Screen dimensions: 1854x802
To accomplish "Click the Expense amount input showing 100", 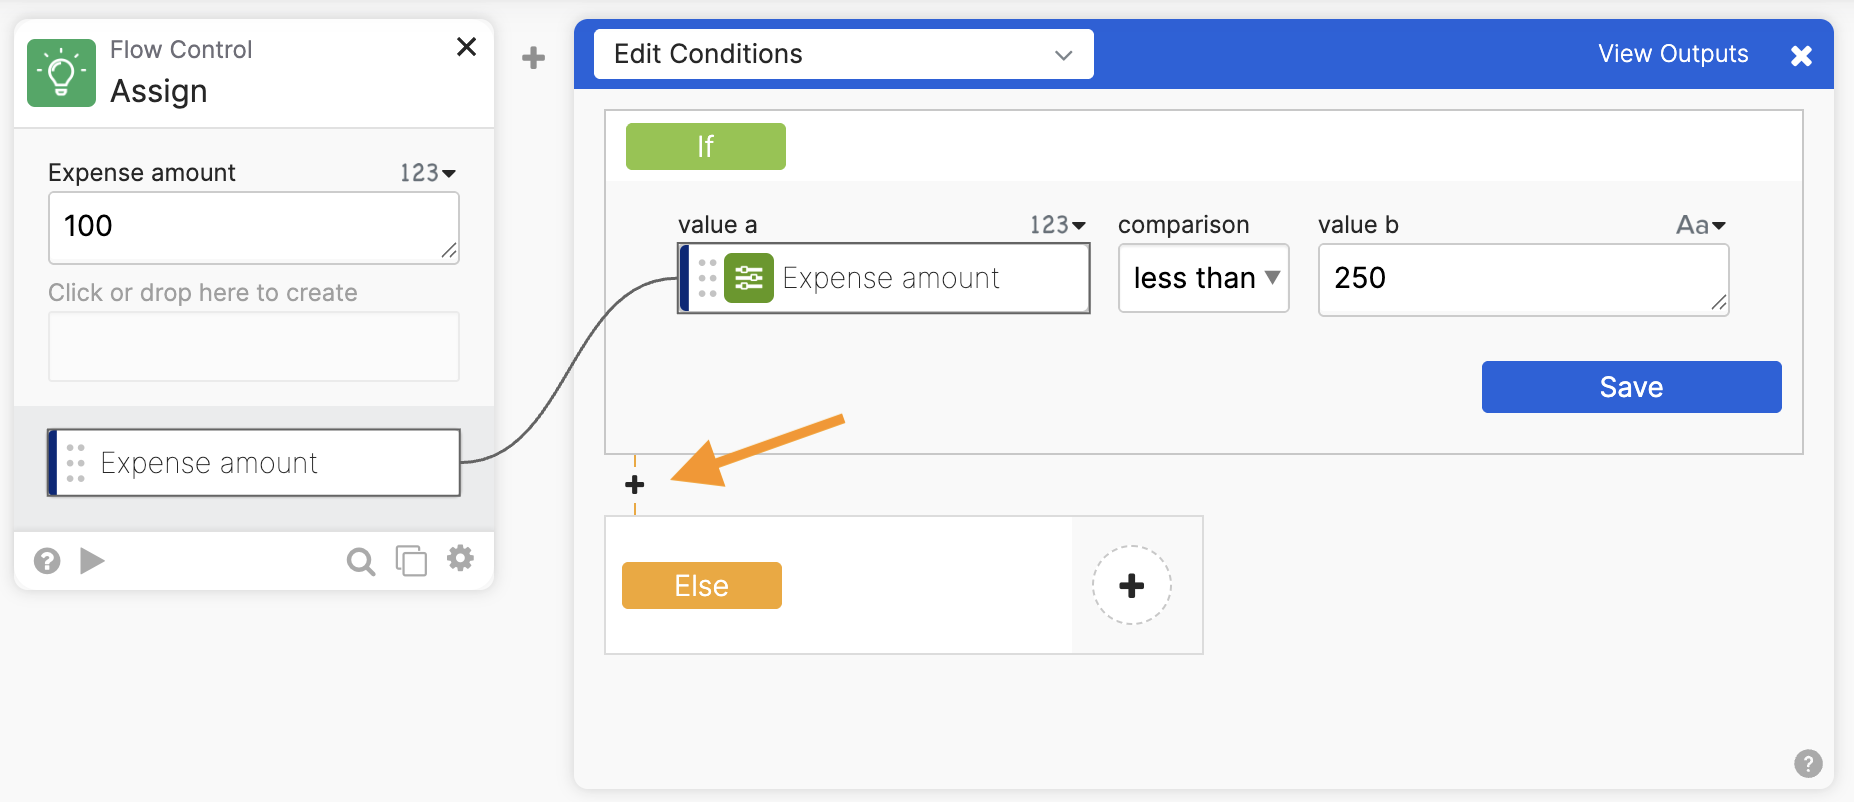I will coord(253,228).
